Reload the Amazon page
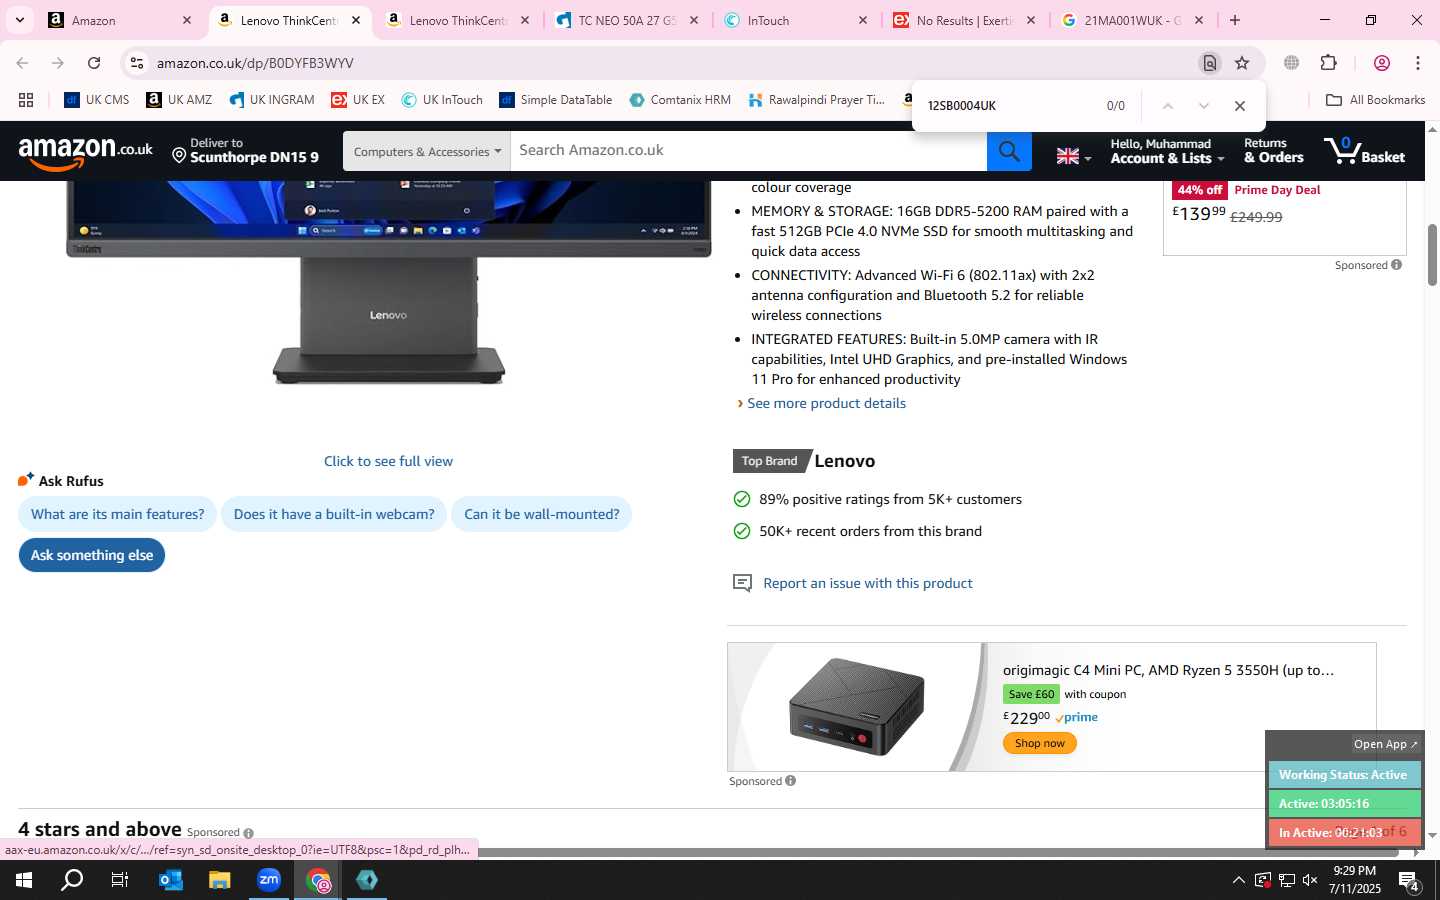The width and height of the screenshot is (1440, 900). (94, 63)
